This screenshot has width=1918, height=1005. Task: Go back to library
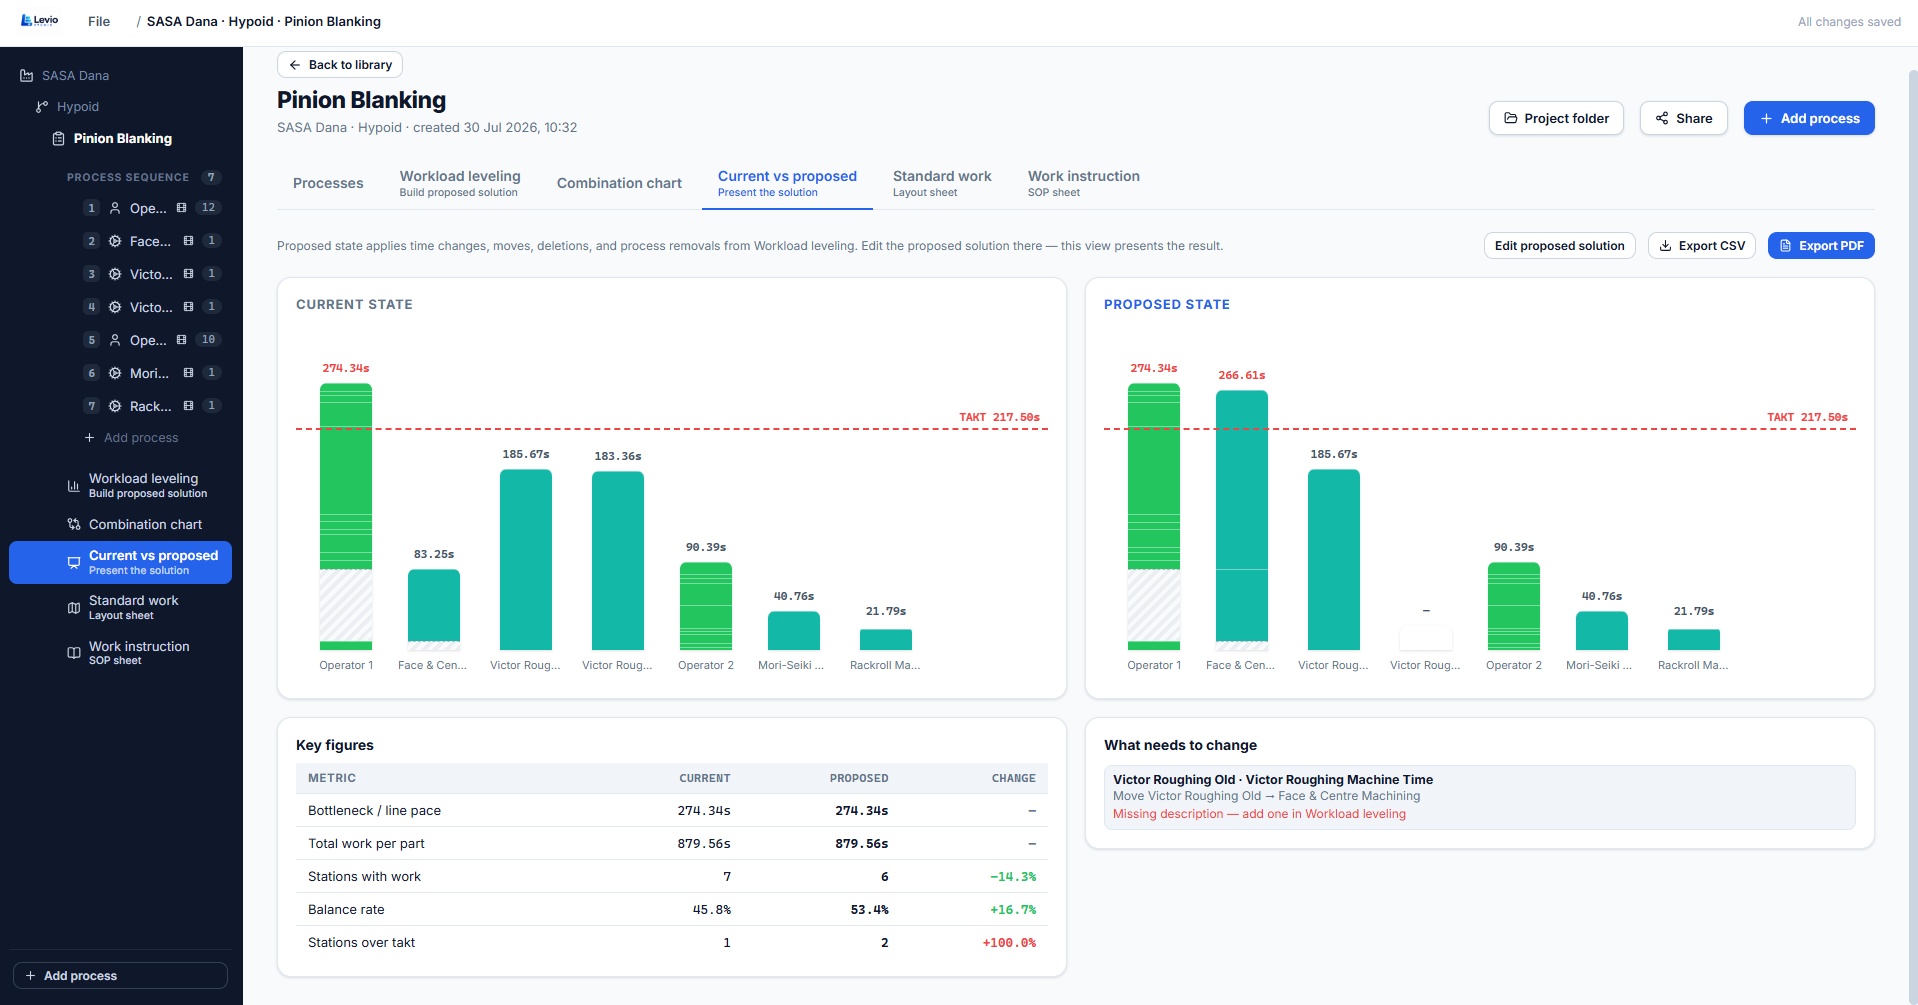pos(340,65)
